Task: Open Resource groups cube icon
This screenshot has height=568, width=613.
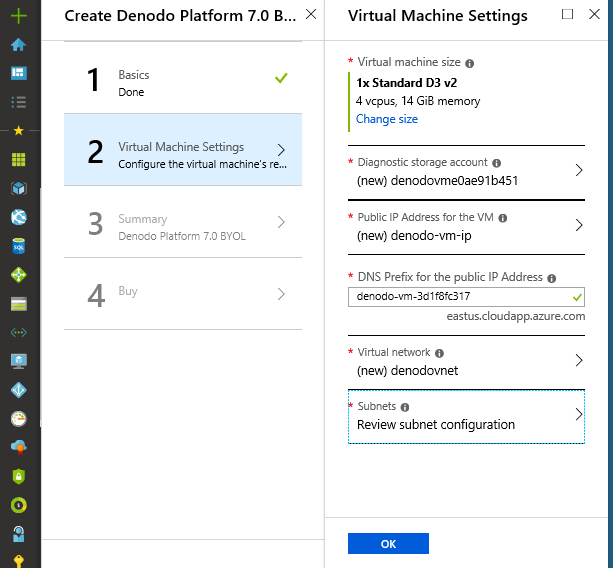Action: 18,188
